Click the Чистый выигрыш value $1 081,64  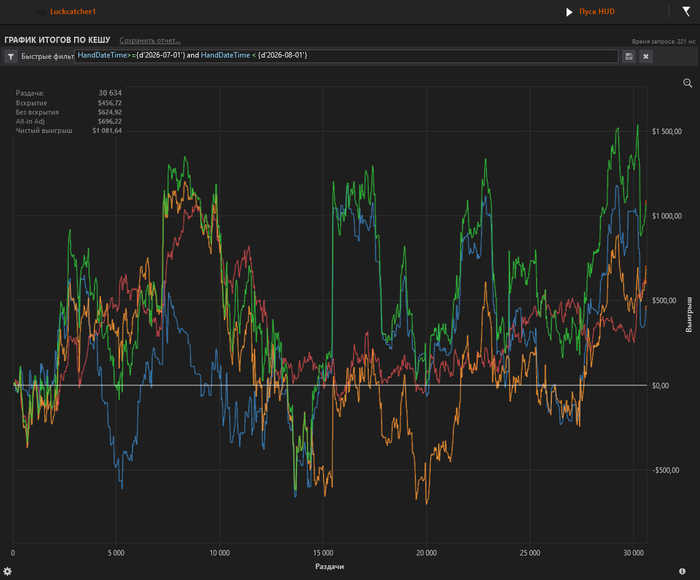click(107, 131)
